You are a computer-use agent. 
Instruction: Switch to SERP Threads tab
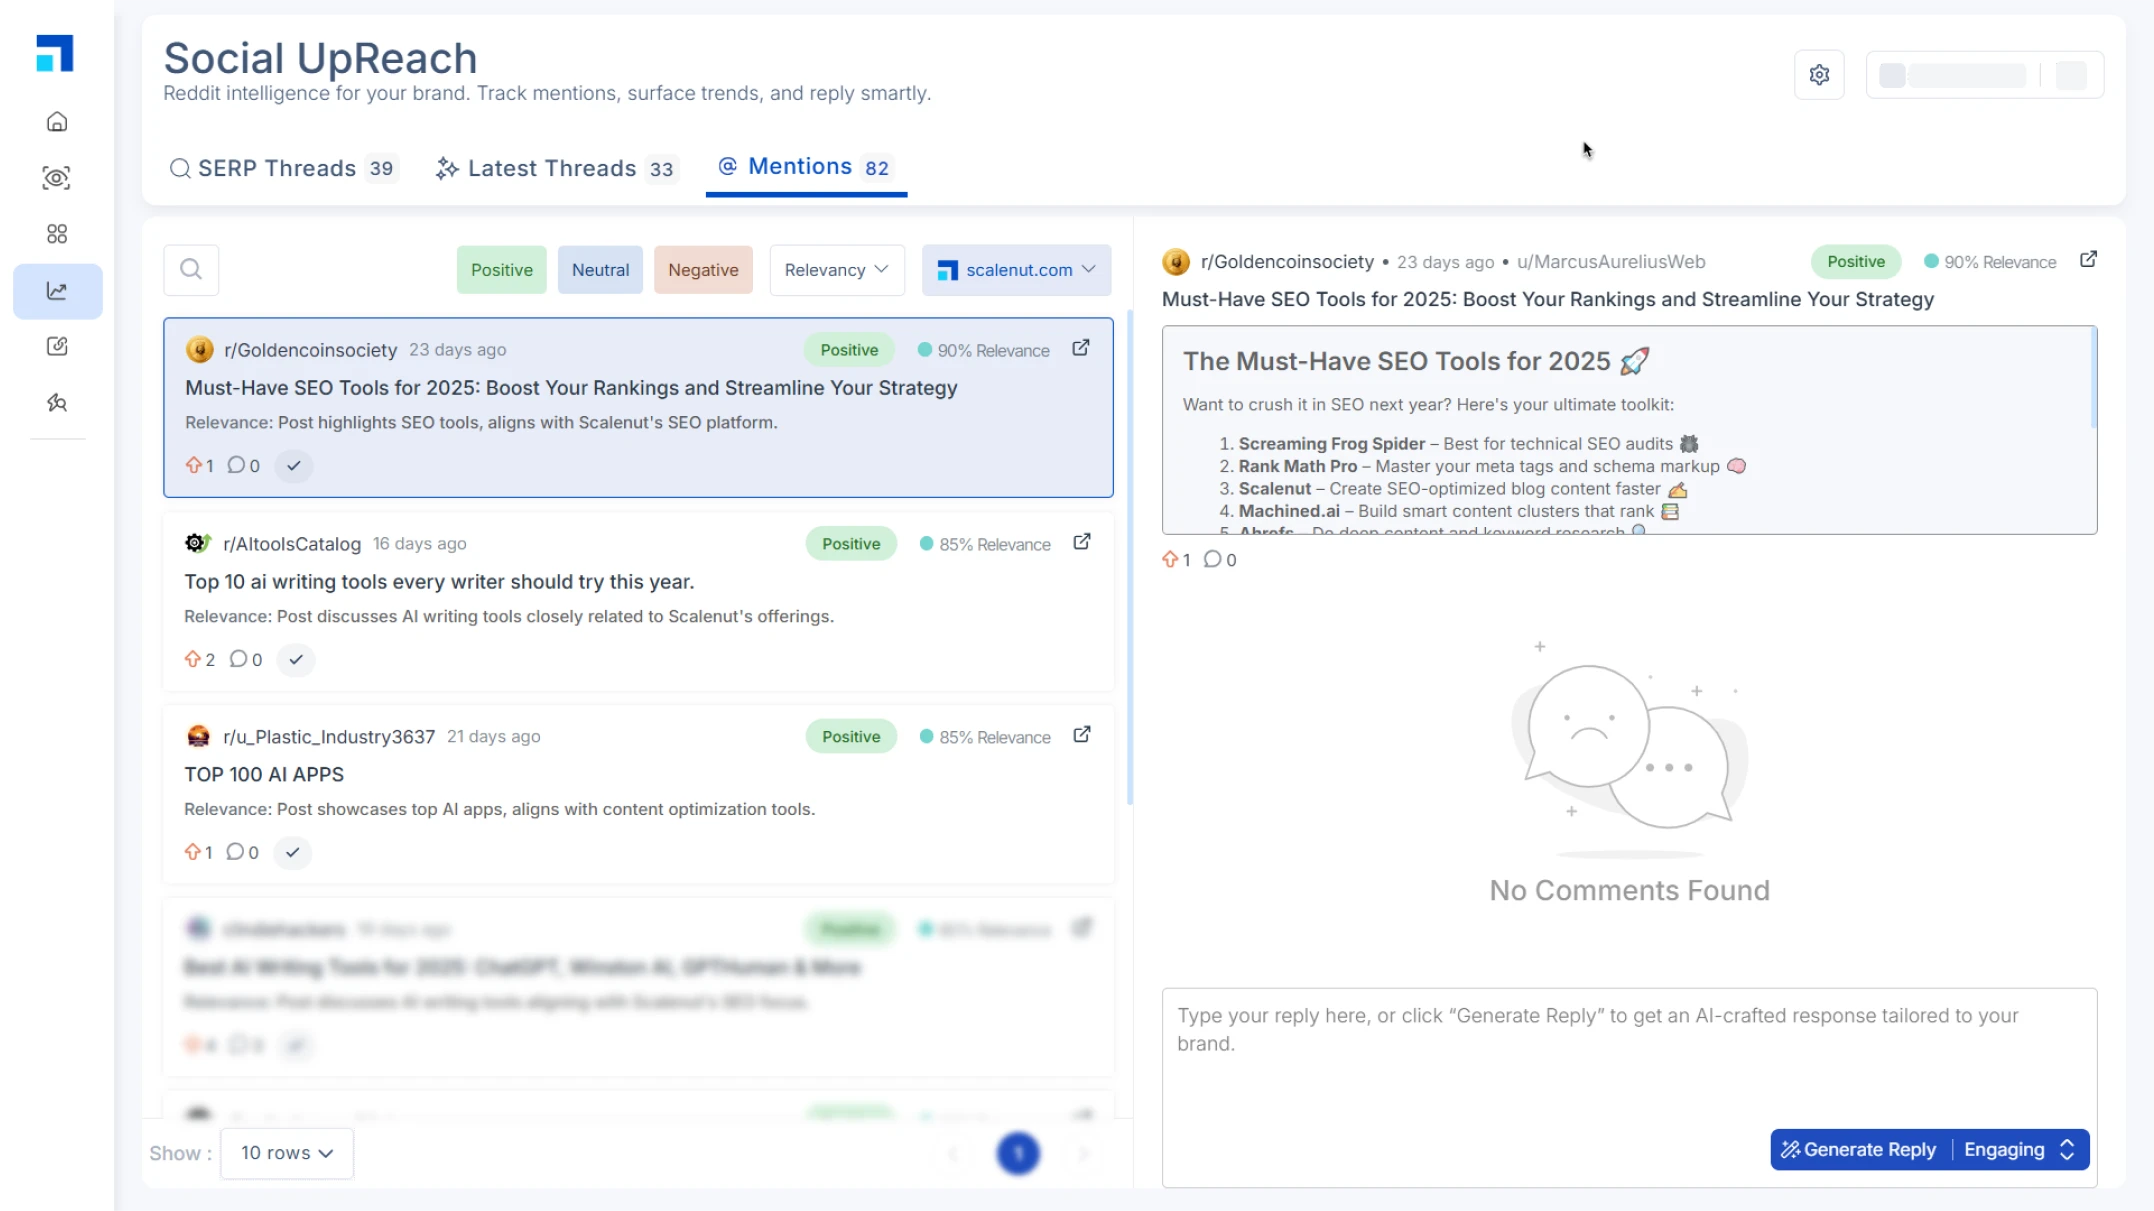click(x=283, y=168)
